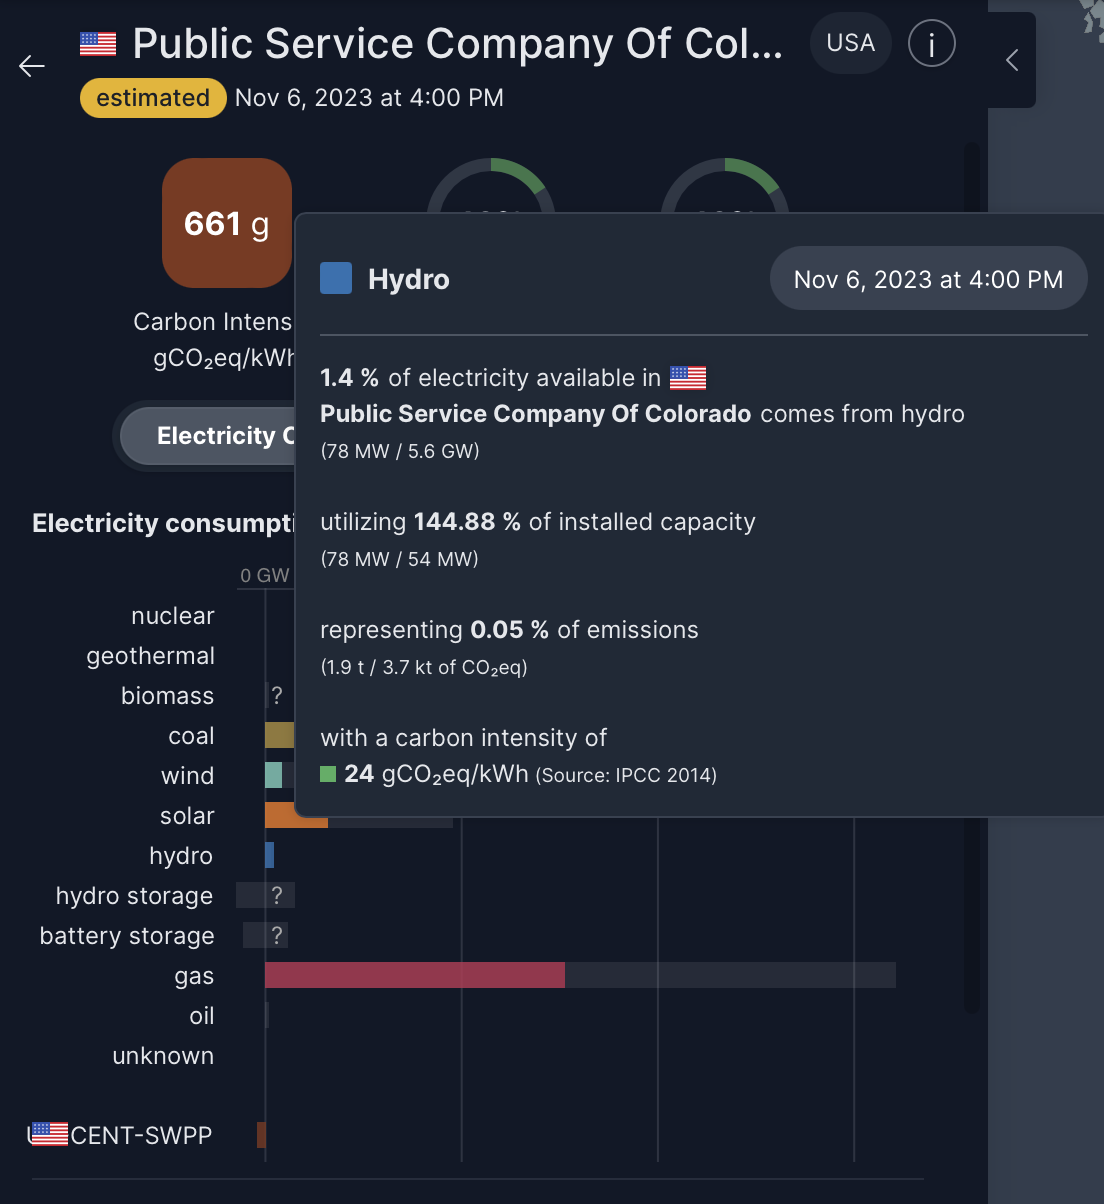Select the nuclear row label

[x=172, y=615]
